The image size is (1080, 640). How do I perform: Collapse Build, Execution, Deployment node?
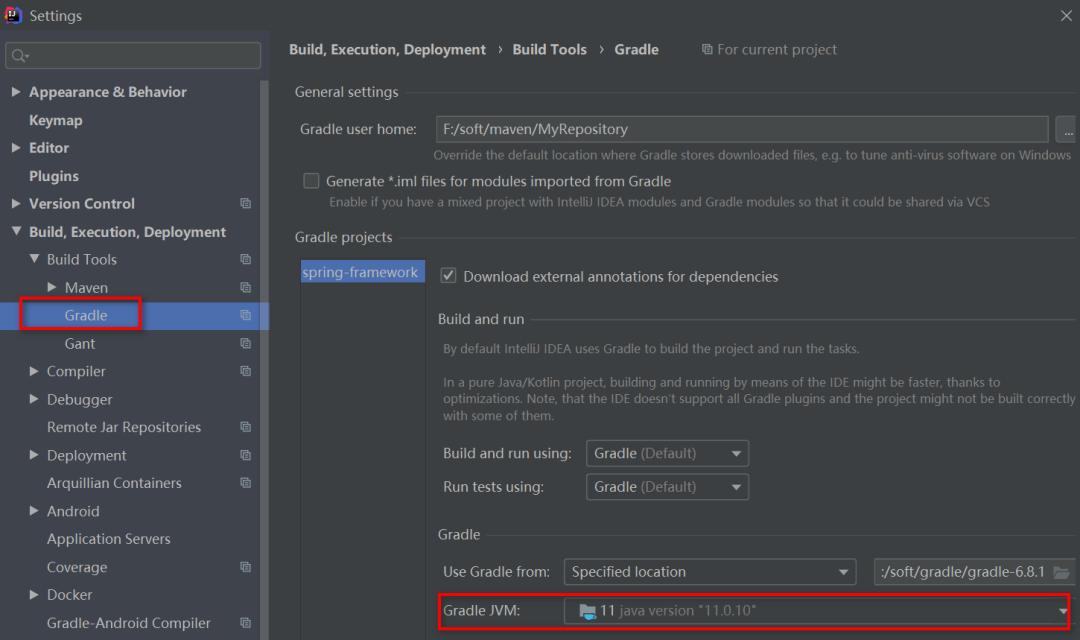coord(16,231)
